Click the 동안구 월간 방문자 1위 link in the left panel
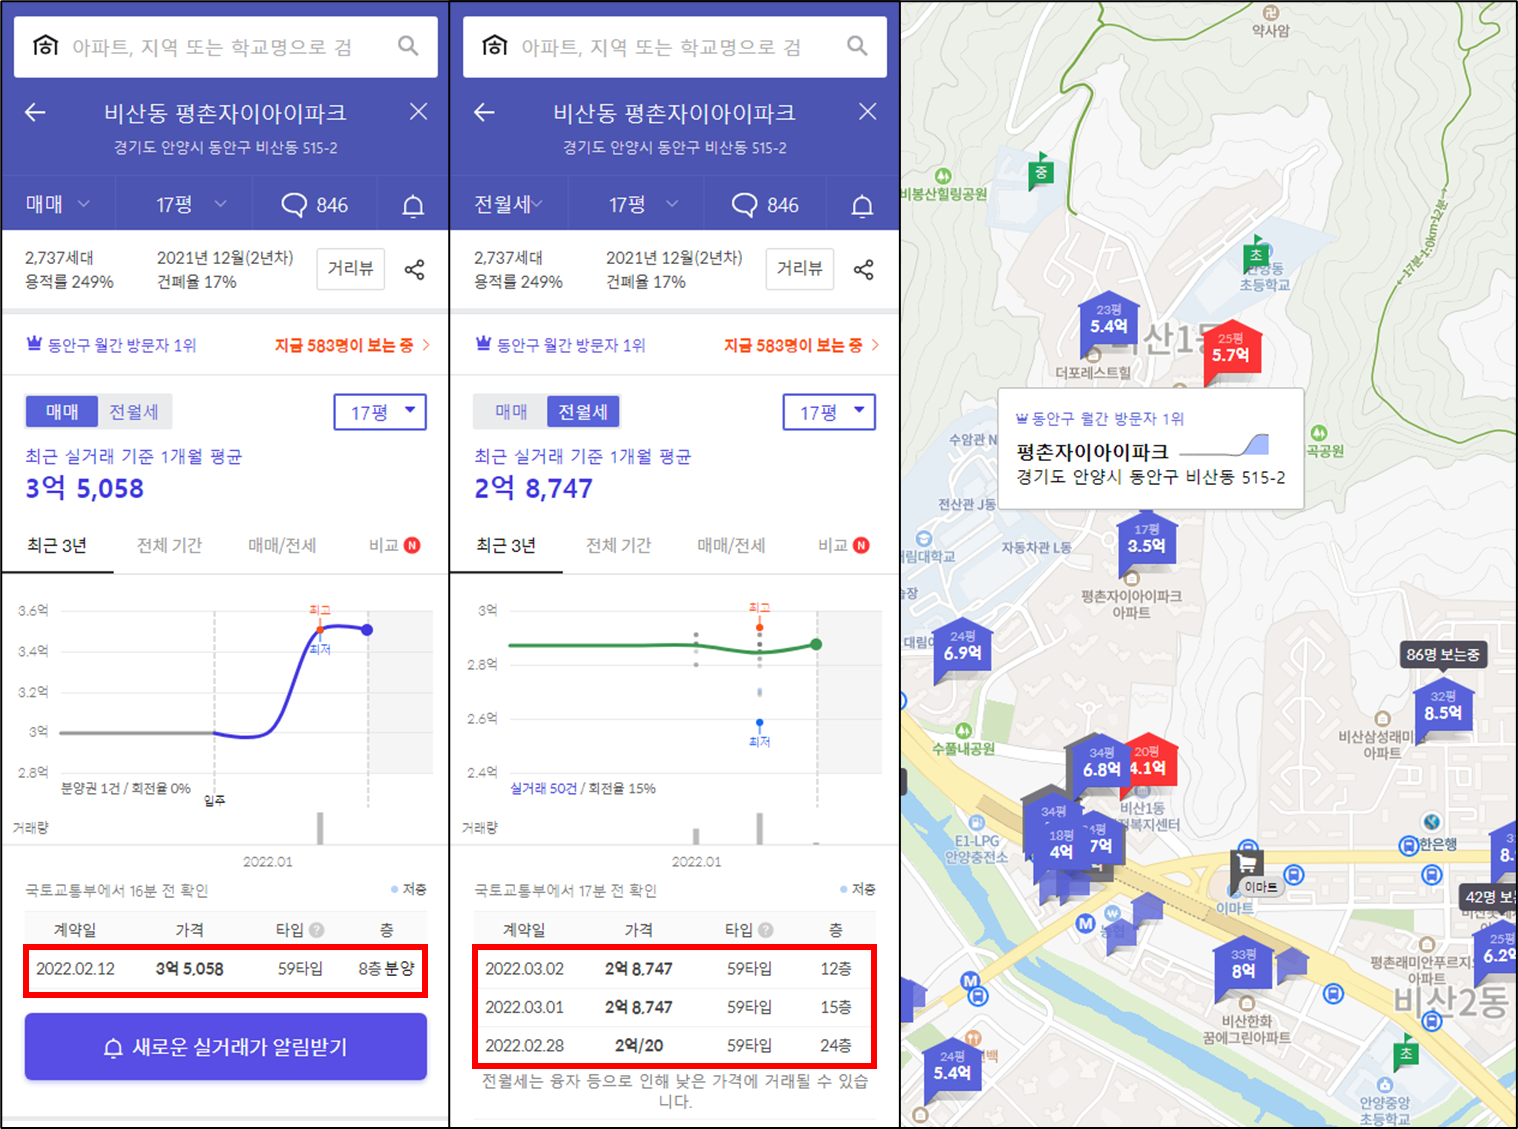This screenshot has height=1129, width=1518. point(111,345)
